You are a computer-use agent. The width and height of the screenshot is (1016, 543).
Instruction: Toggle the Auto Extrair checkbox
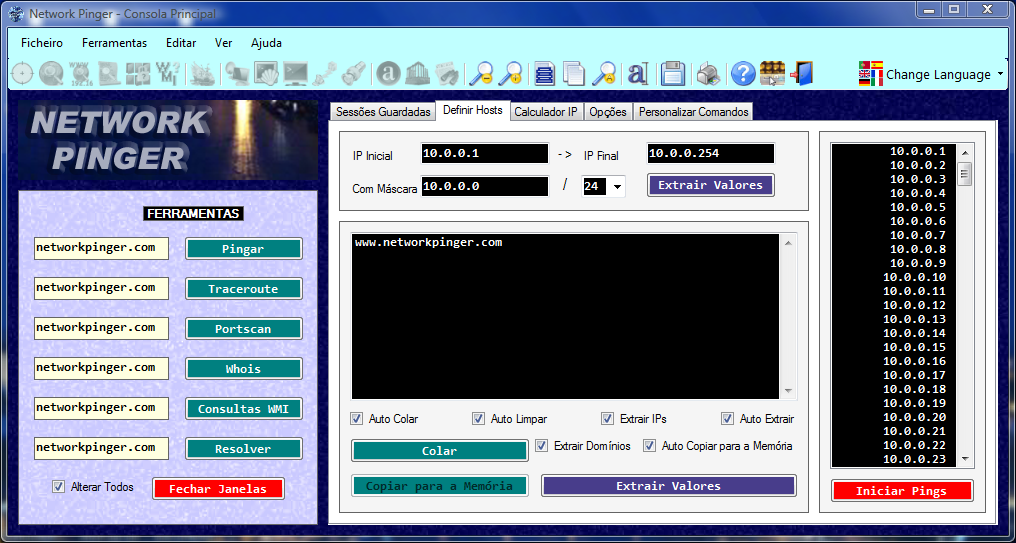tap(727, 419)
